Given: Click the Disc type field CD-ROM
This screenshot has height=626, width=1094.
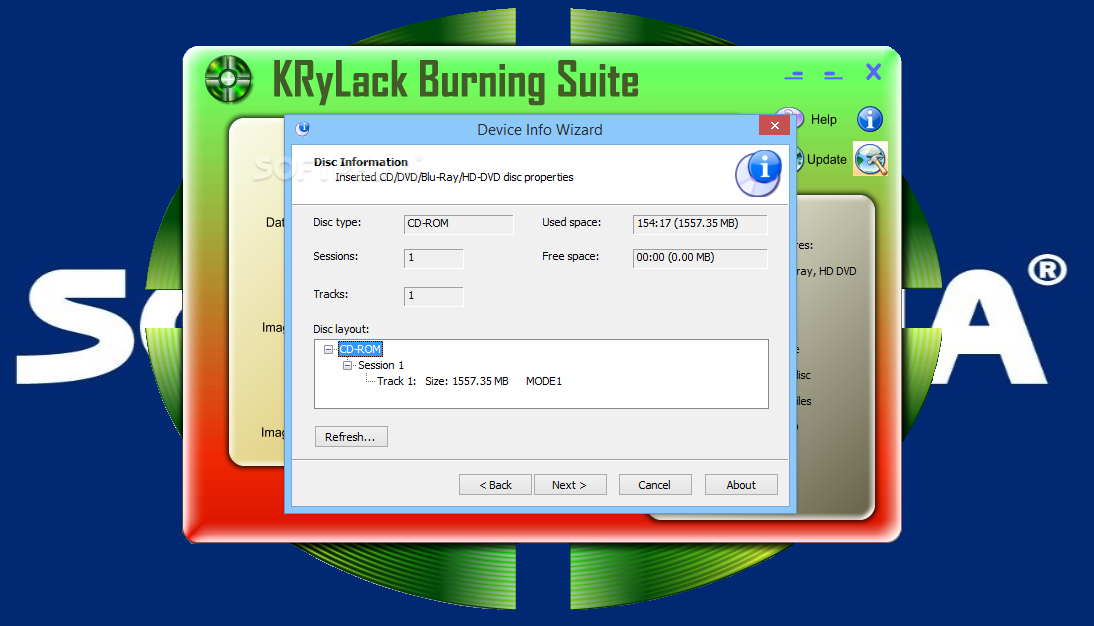Looking at the screenshot, I should [458, 224].
